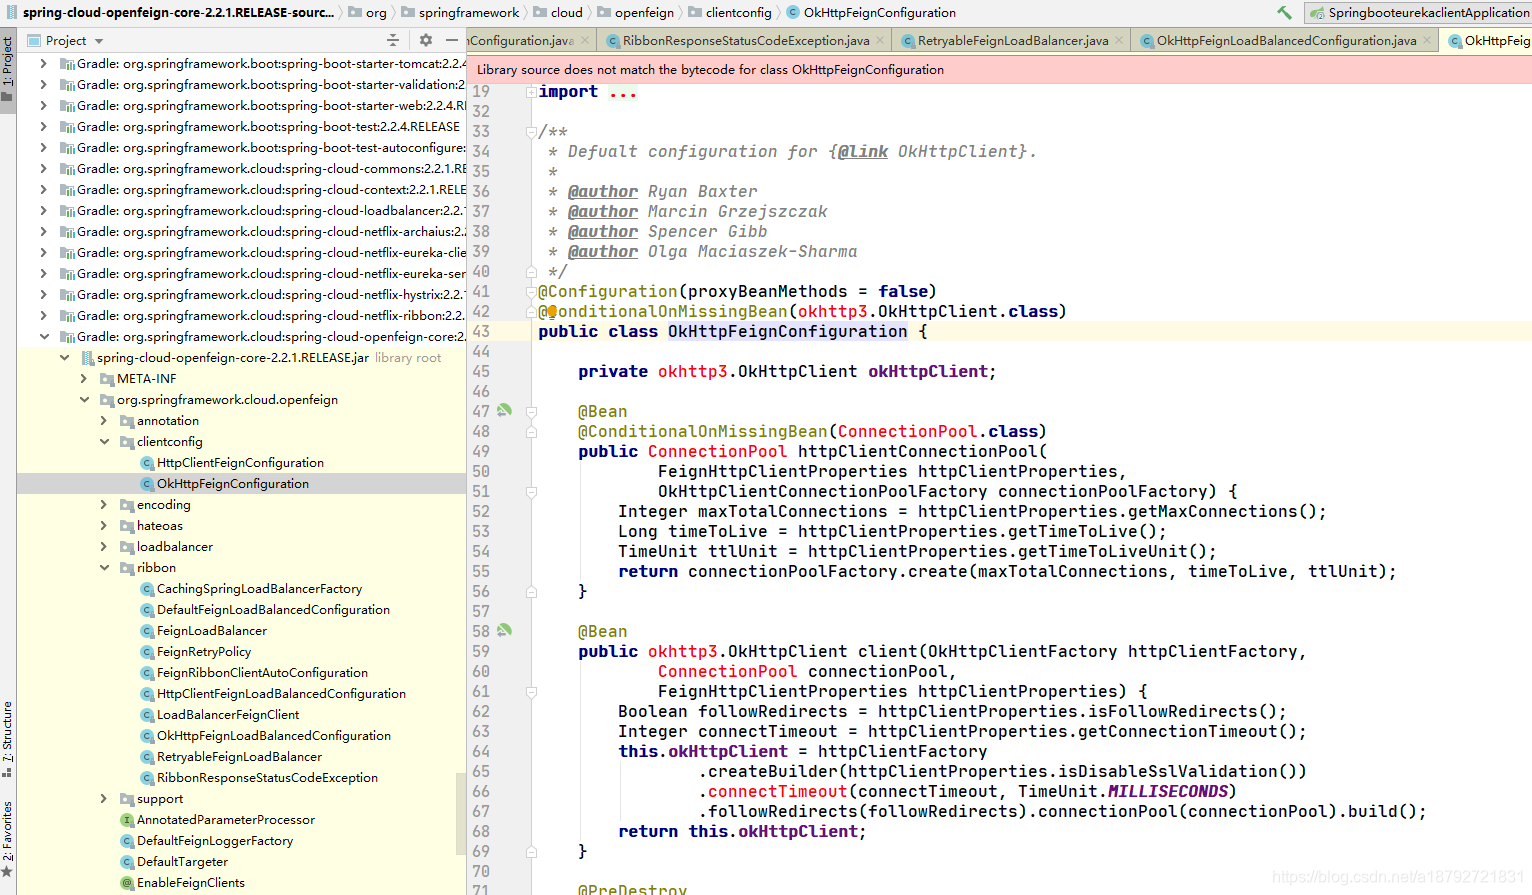Viewport: 1532px width, 895px height.
Task: Click the collapse all icon in the Project panel
Action: (393, 40)
